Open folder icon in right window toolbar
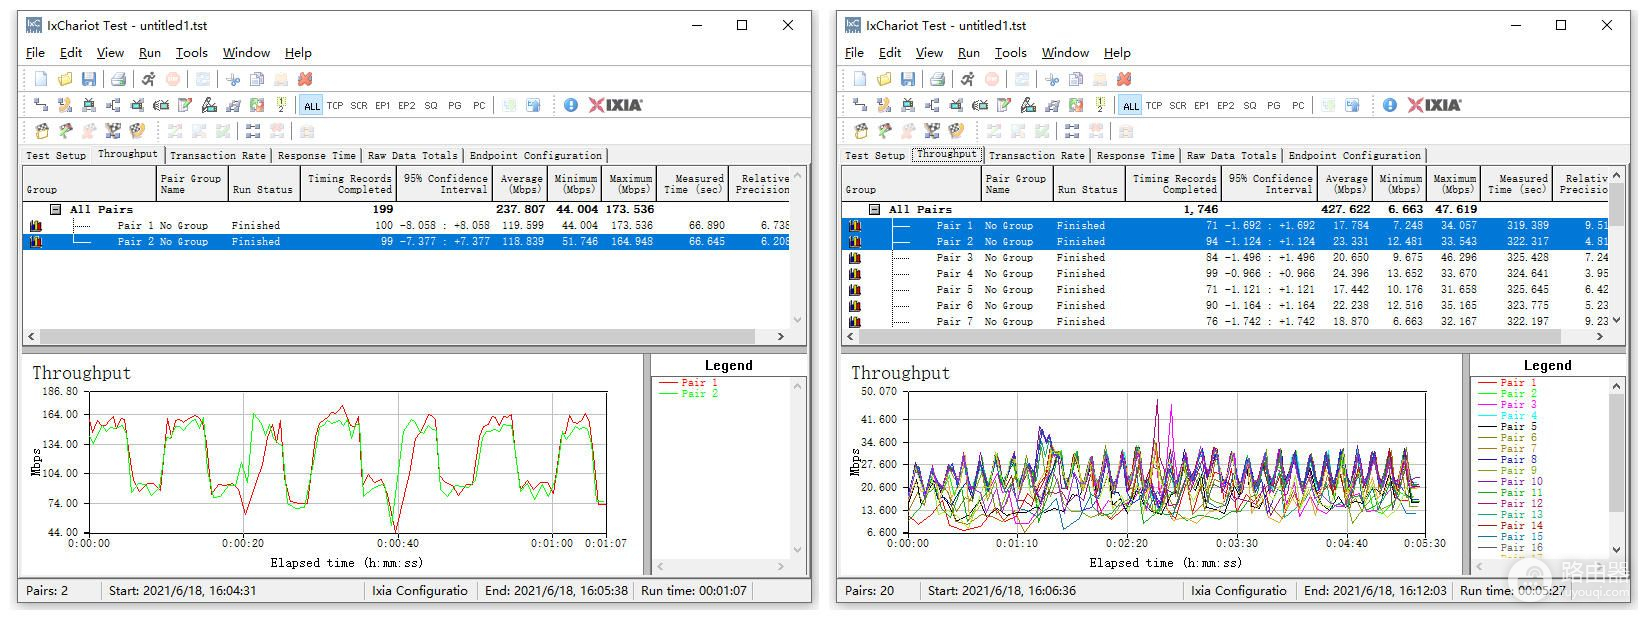The width and height of the screenshot is (1648, 620). (884, 79)
